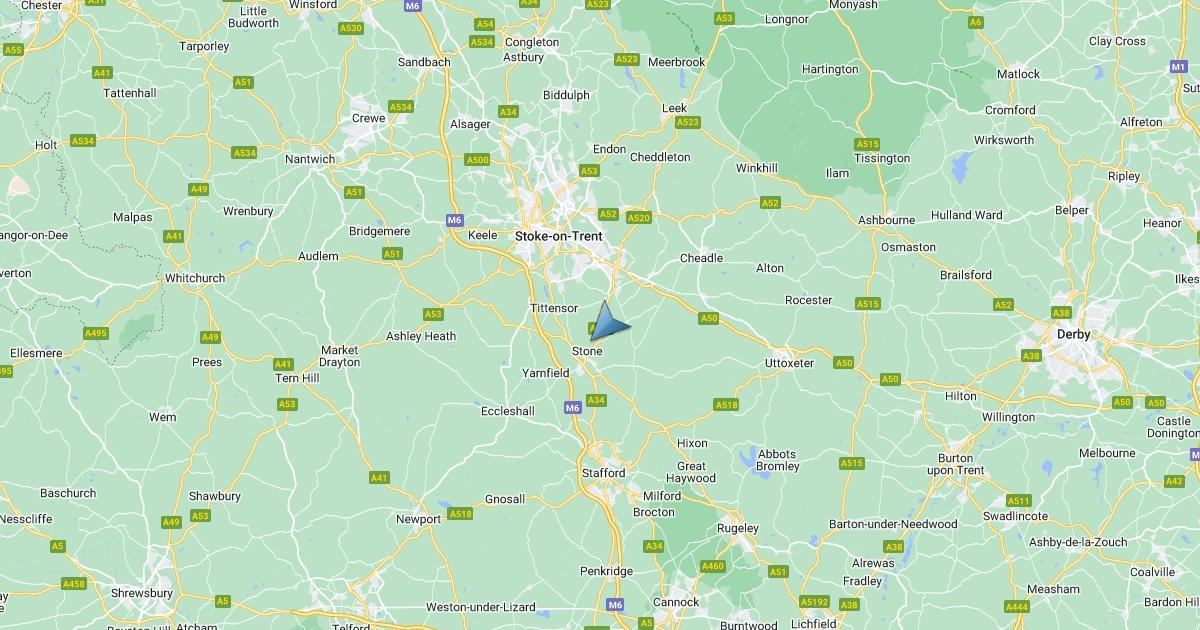The image size is (1200, 630).
Task: Select the Uttoxeter town label
Action: (789, 363)
